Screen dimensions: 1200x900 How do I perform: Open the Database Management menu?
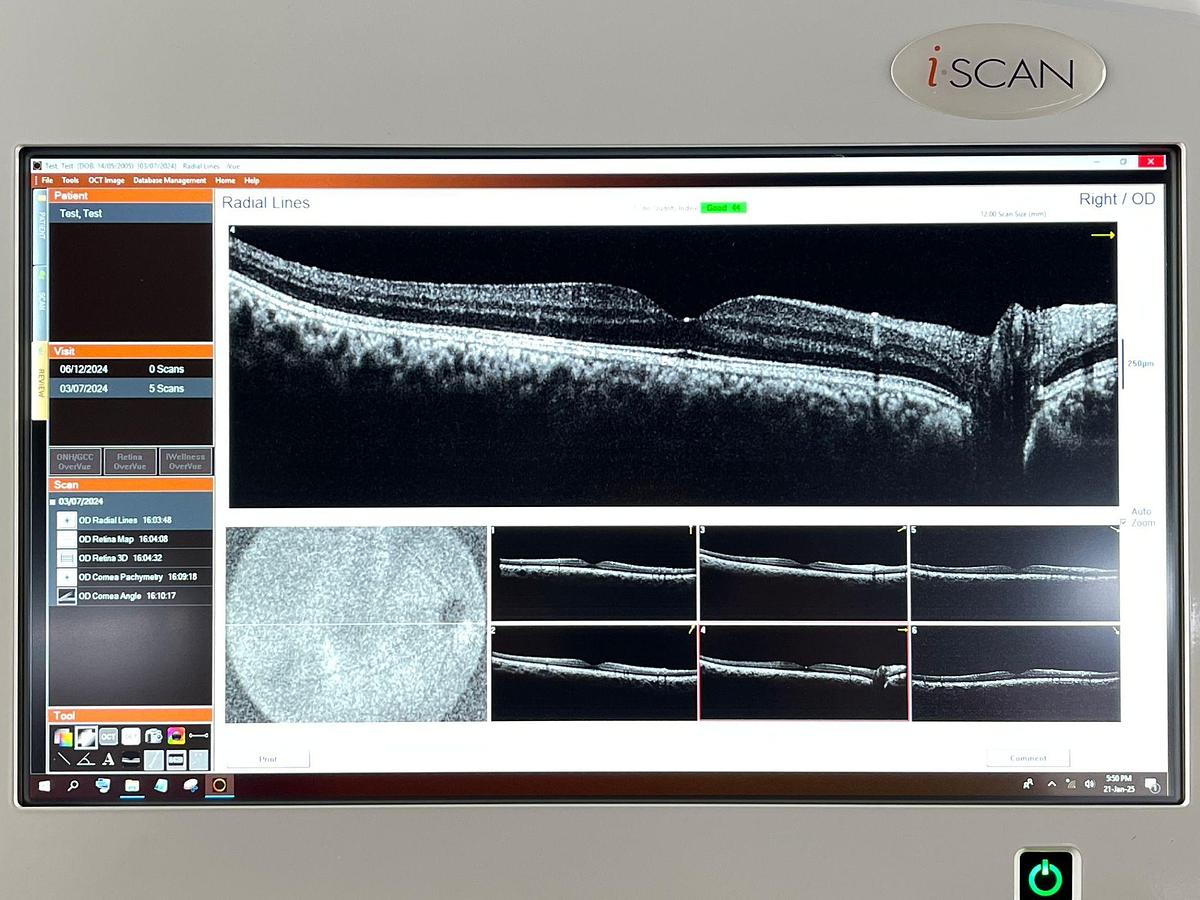(170, 181)
